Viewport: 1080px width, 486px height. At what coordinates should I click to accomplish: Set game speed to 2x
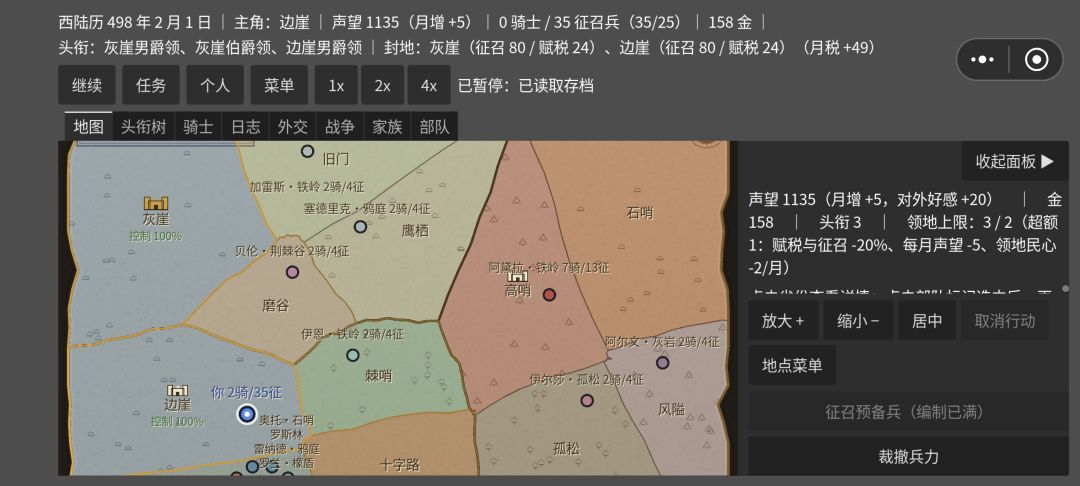tap(382, 85)
